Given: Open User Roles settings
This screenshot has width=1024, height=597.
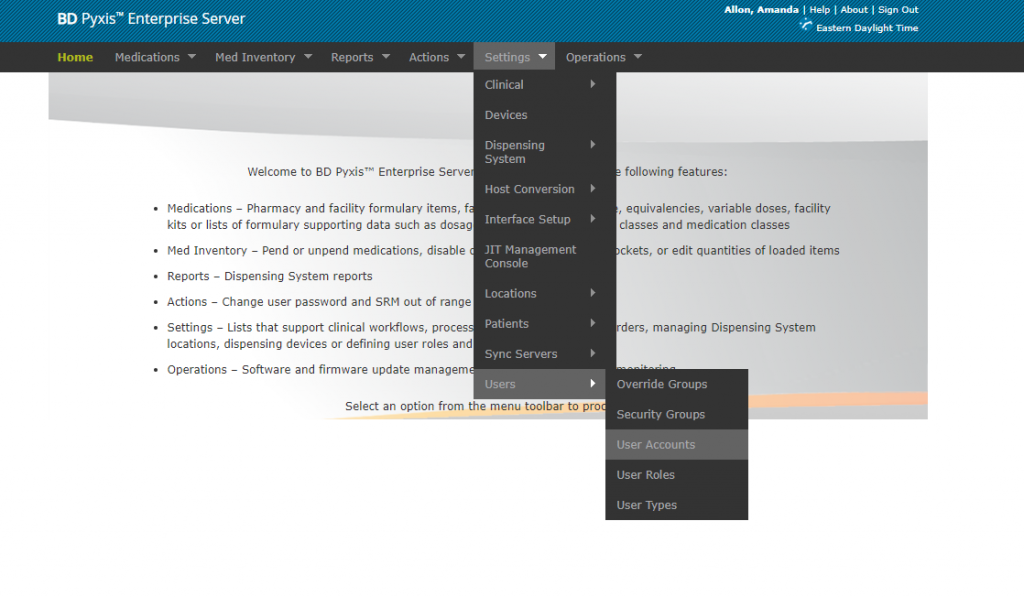Looking at the screenshot, I should [x=645, y=475].
